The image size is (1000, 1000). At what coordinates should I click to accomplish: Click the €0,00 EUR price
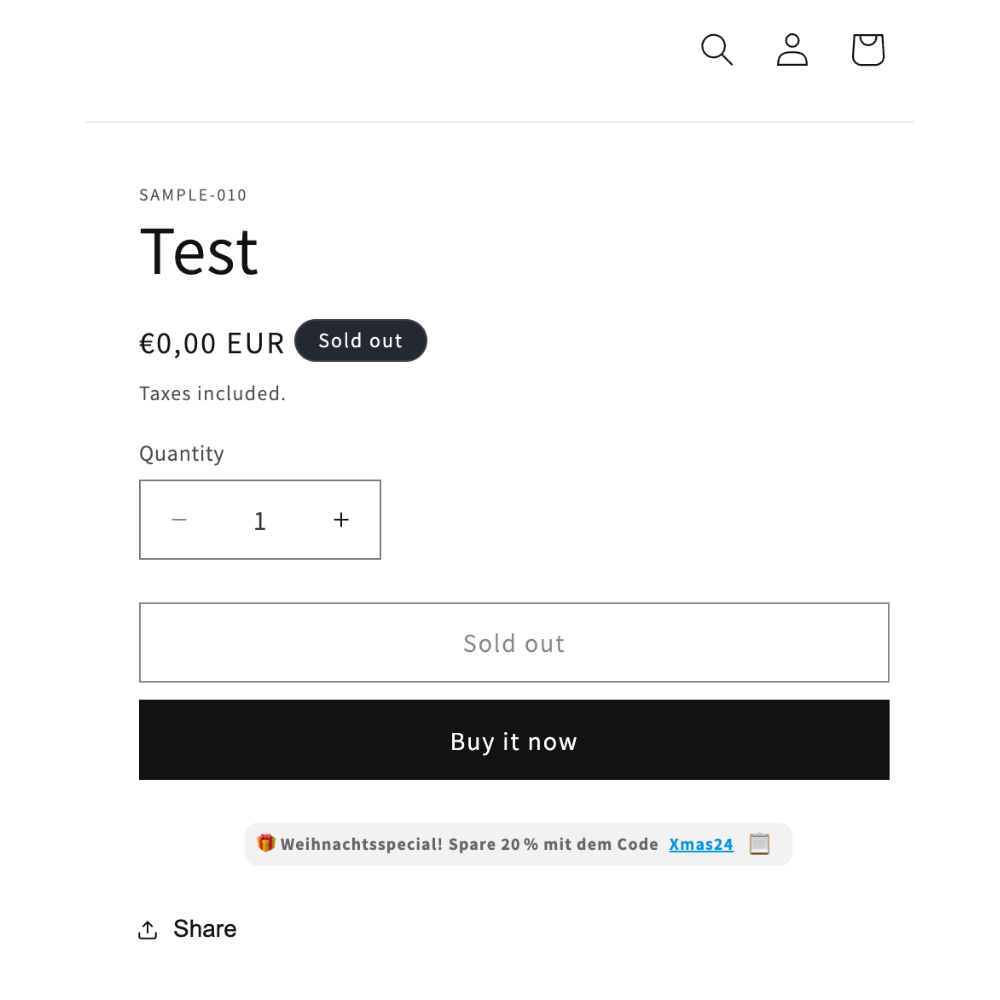(212, 344)
